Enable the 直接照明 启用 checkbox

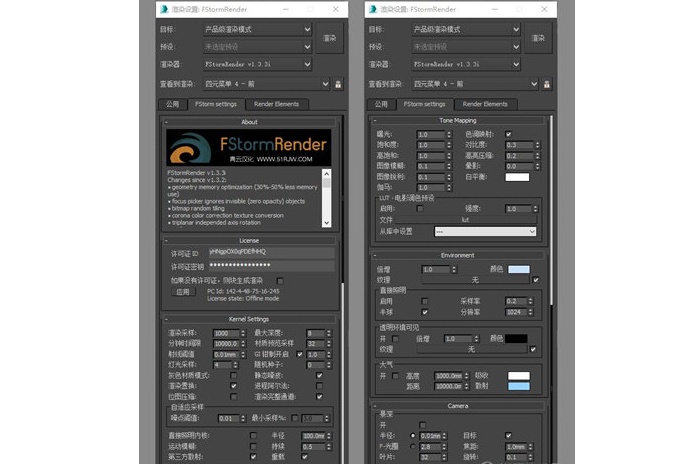426,301
